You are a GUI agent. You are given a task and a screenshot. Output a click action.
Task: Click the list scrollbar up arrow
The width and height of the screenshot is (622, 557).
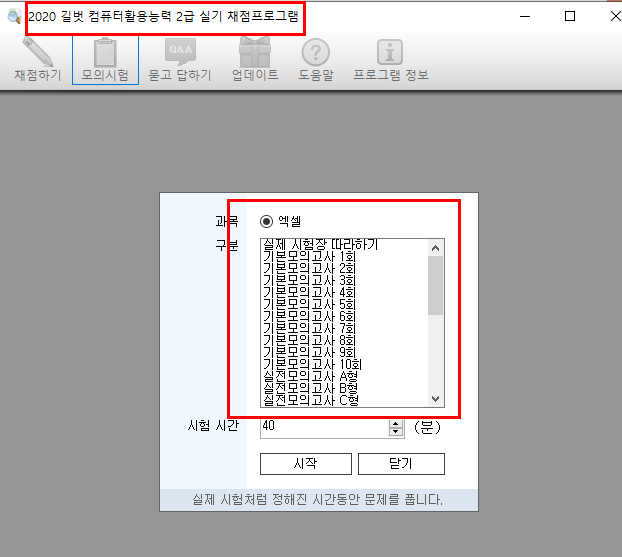coord(436,248)
